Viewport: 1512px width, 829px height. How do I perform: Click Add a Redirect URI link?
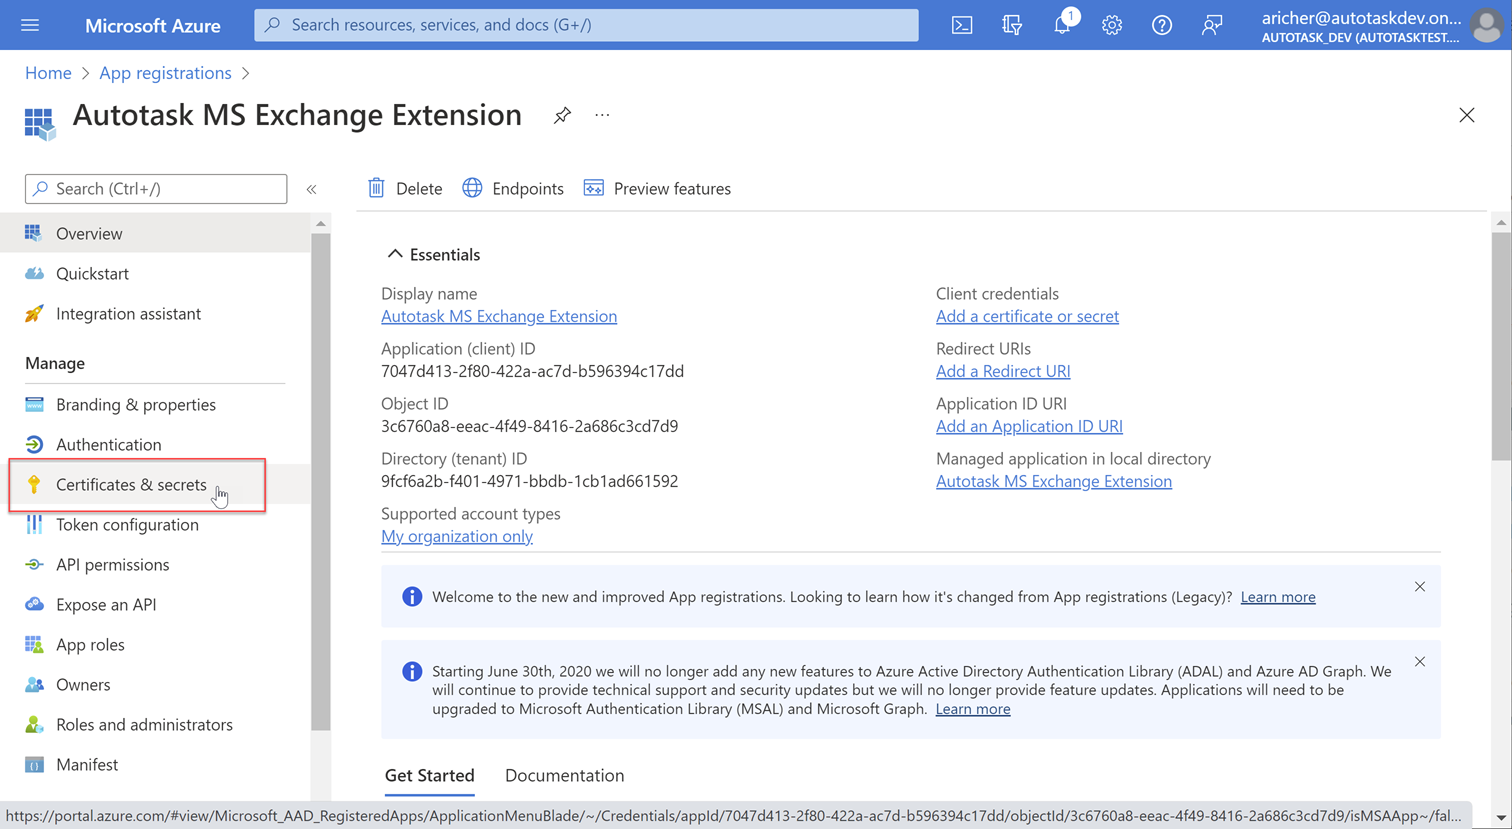[x=1003, y=371]
